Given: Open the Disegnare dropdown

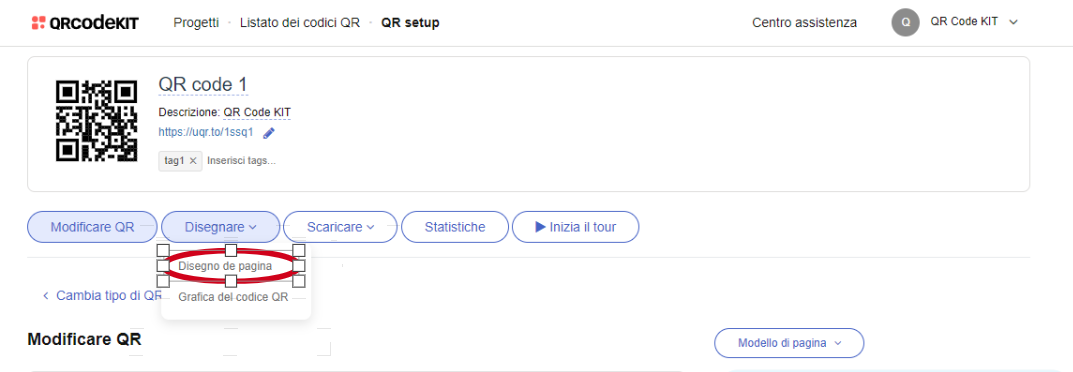Looking at the screenshot, I should [221, 227].
